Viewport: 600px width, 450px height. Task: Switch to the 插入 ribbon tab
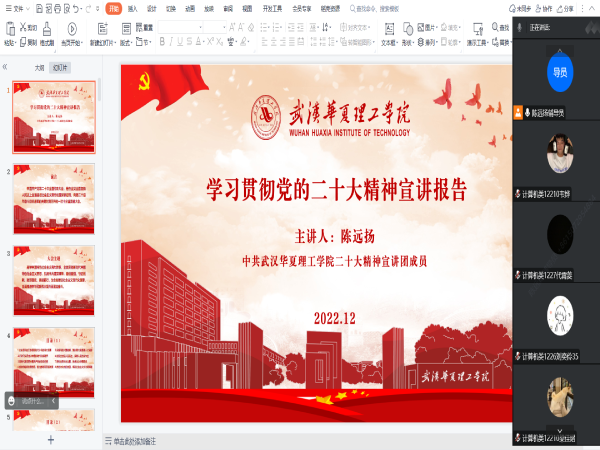coord(132,8)
